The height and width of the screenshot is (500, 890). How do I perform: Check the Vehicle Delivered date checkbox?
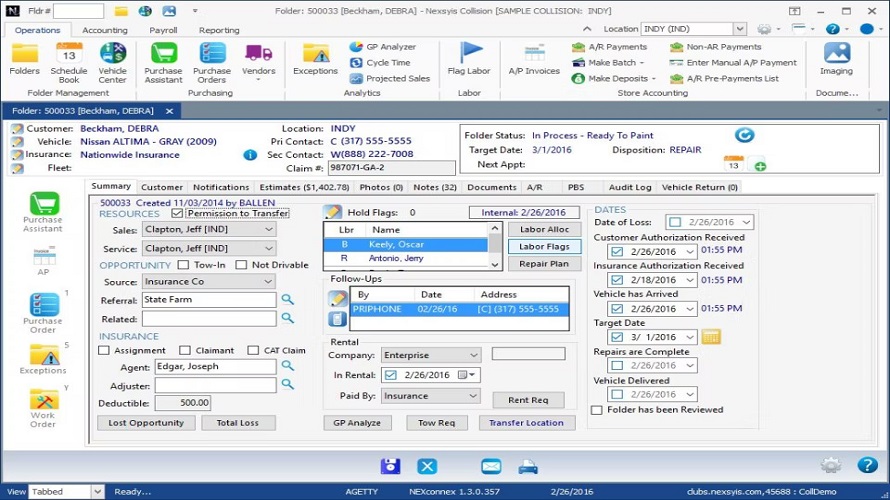(x=618, y=394)
